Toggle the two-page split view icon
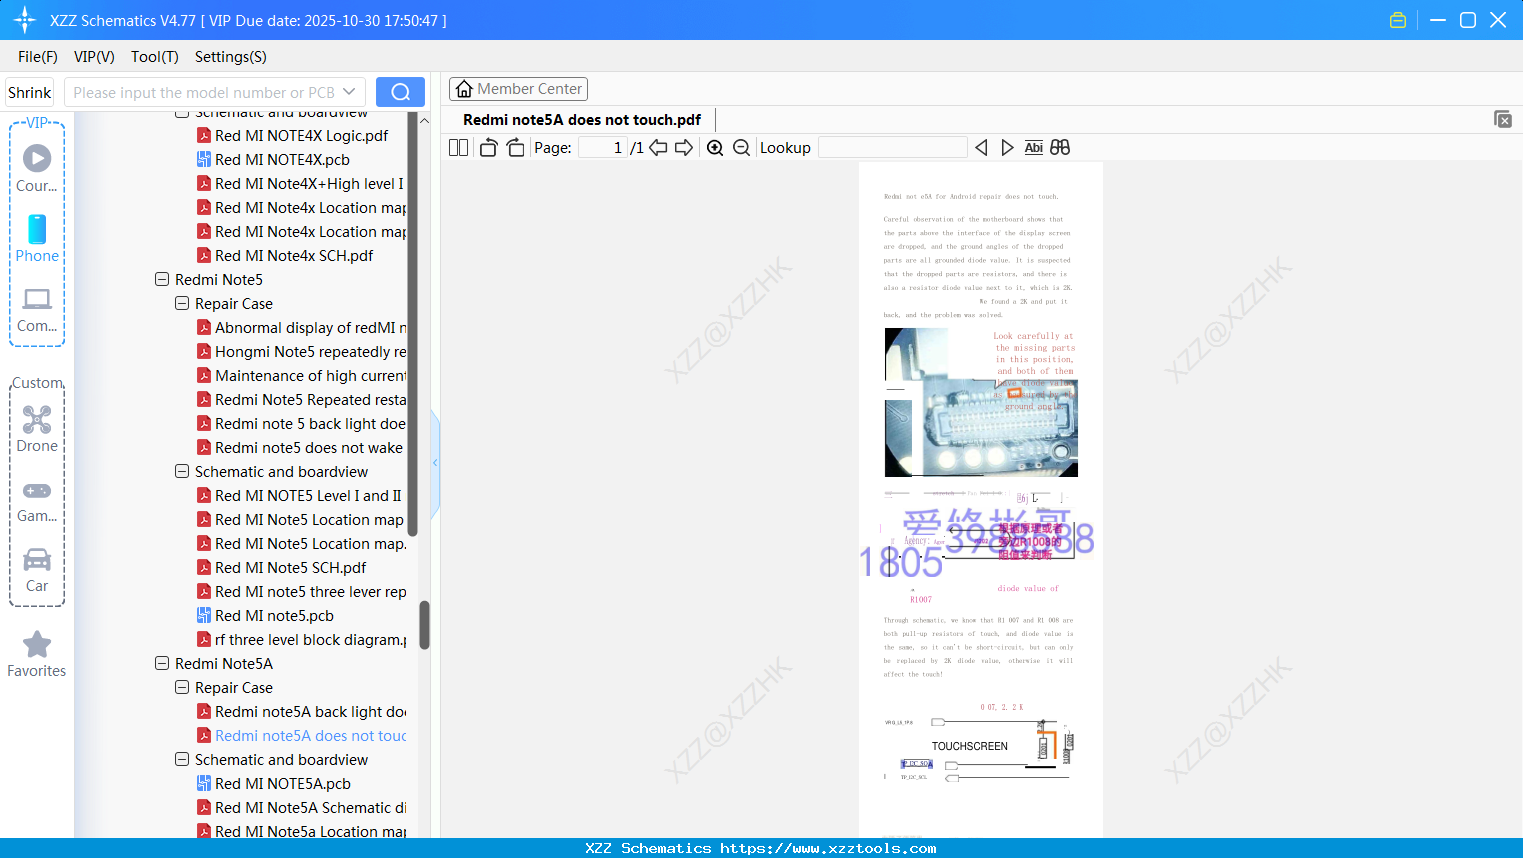This screenshot has height=858, width=1523. (458, 148)
